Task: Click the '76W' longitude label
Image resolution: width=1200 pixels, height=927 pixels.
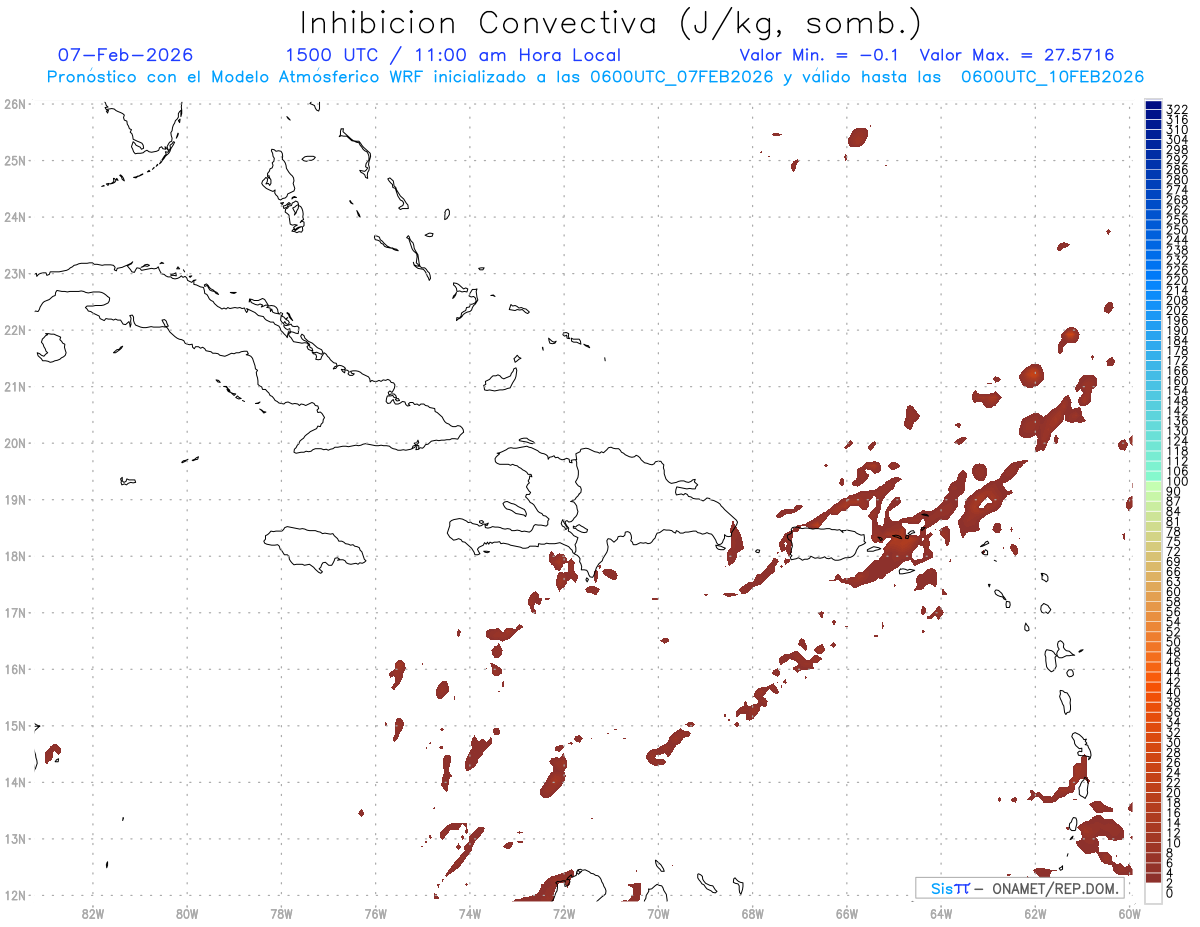Action: 375,913
